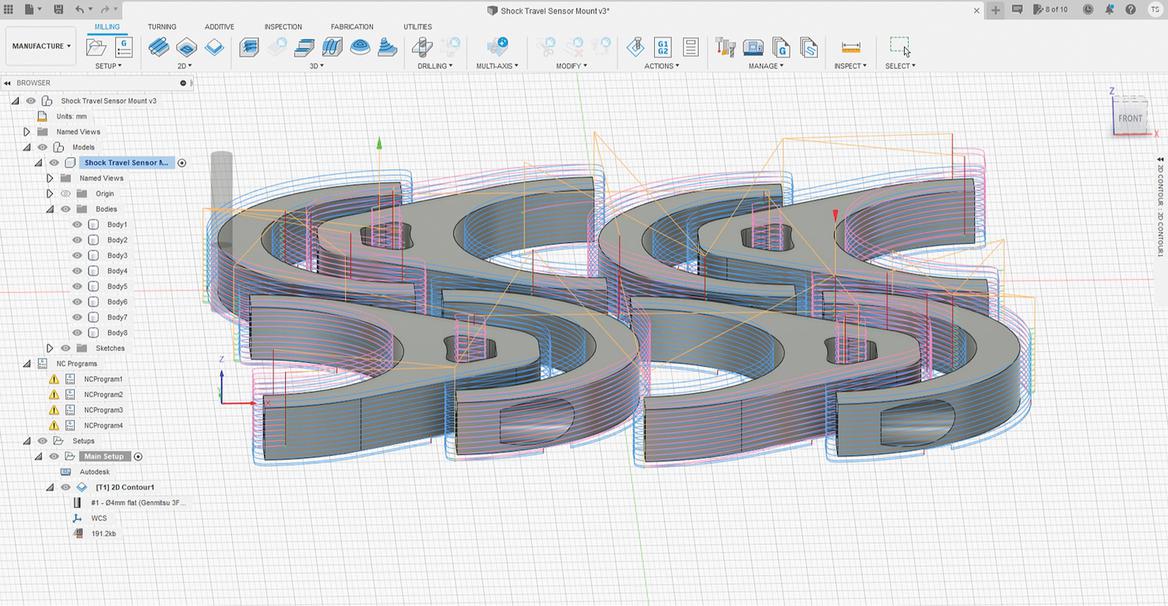Image resolution: width=1168 pixels, height=606 pixels.
Task: Switch to the TURNING tab
Action: coord(162,27)
